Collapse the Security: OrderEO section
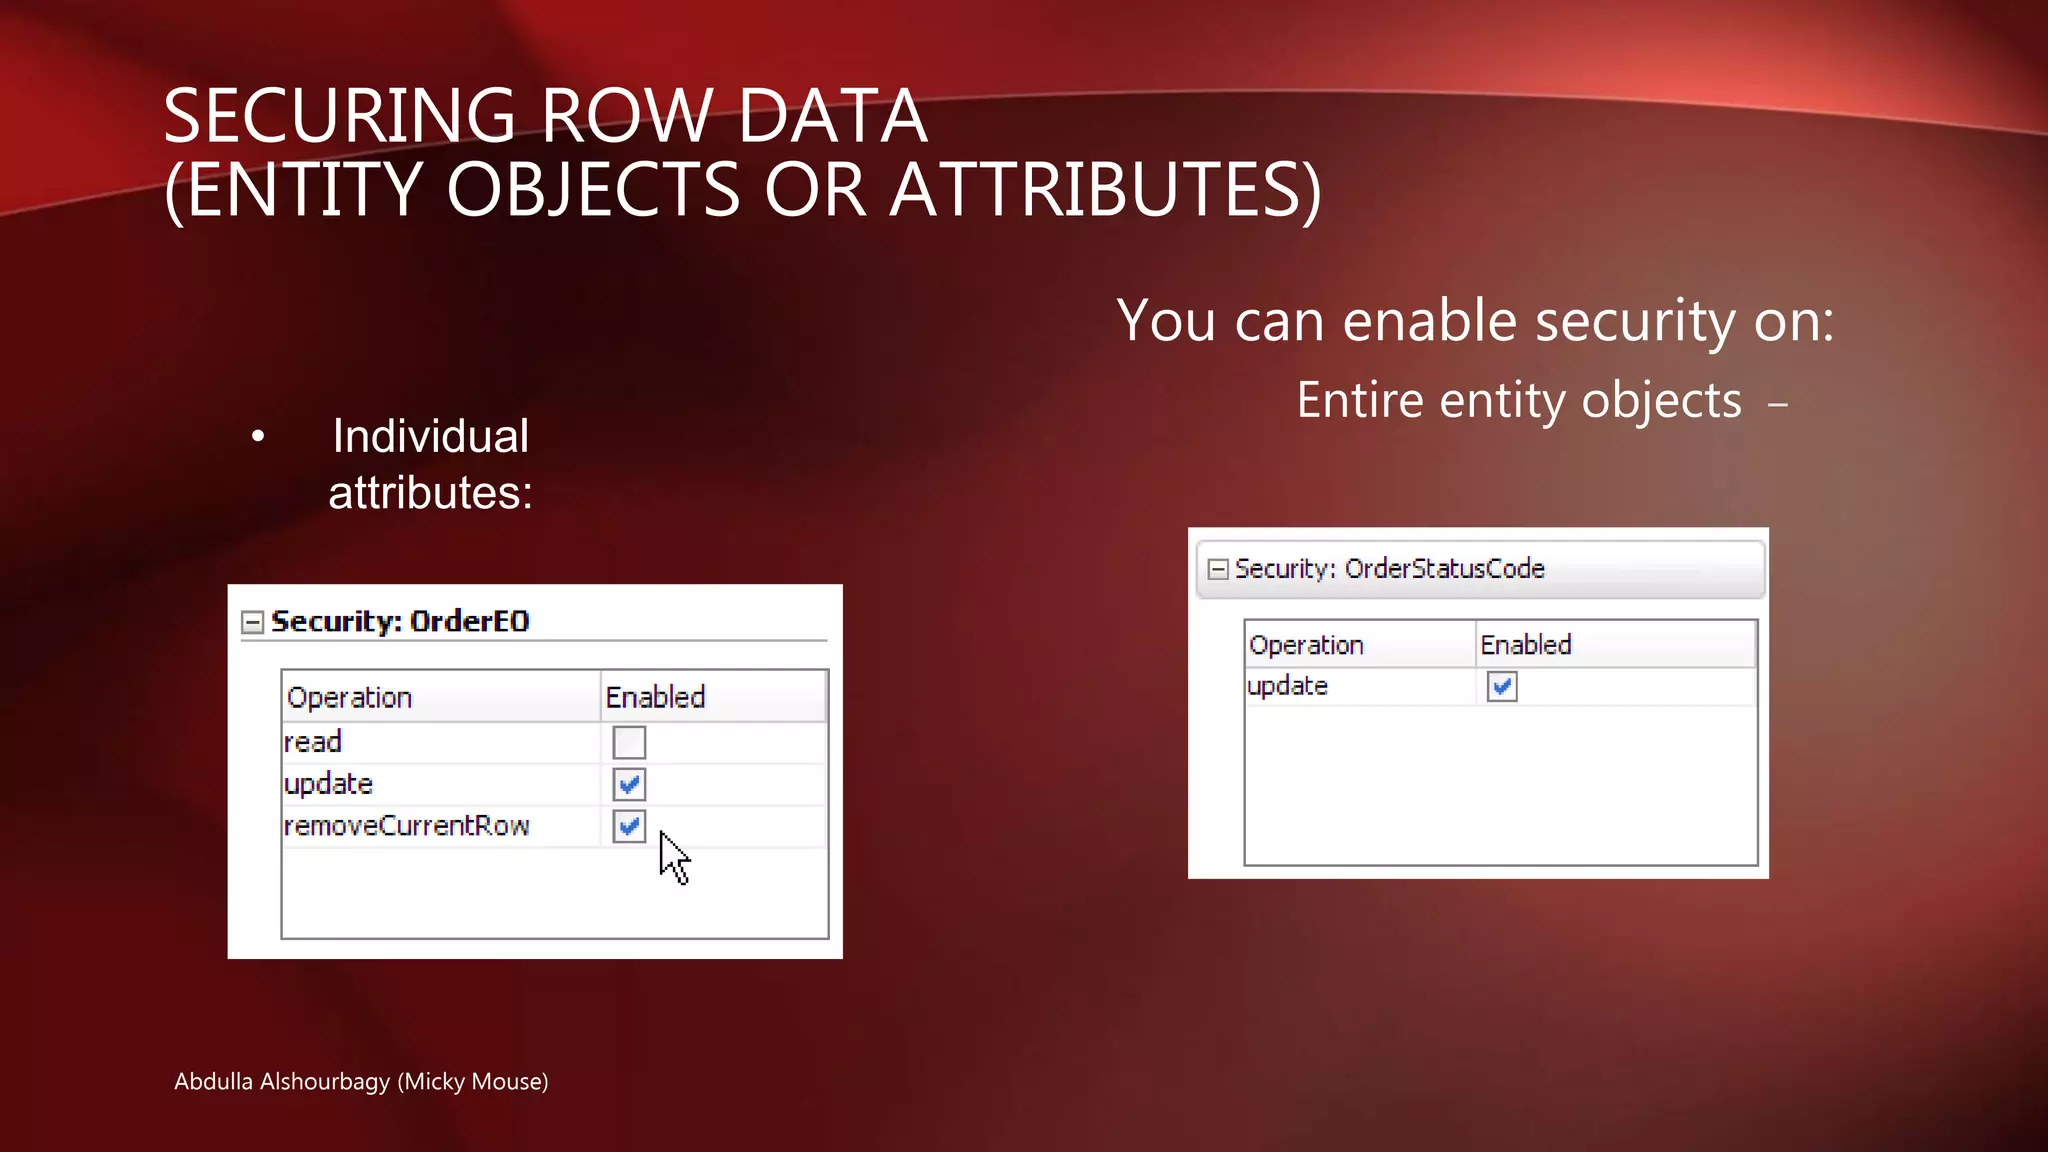2048x1152 pixels. [252, 622]
